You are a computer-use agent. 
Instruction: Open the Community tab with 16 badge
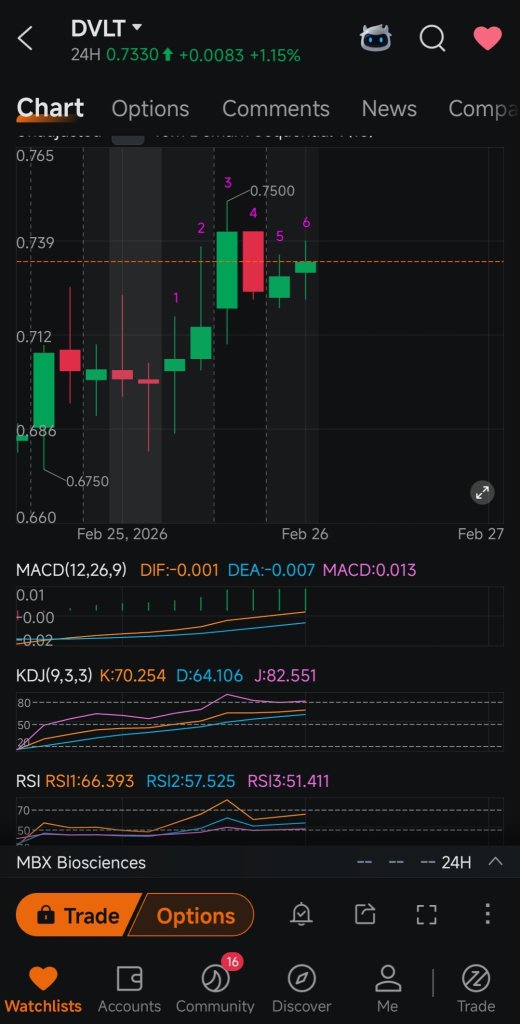[215, 987]
